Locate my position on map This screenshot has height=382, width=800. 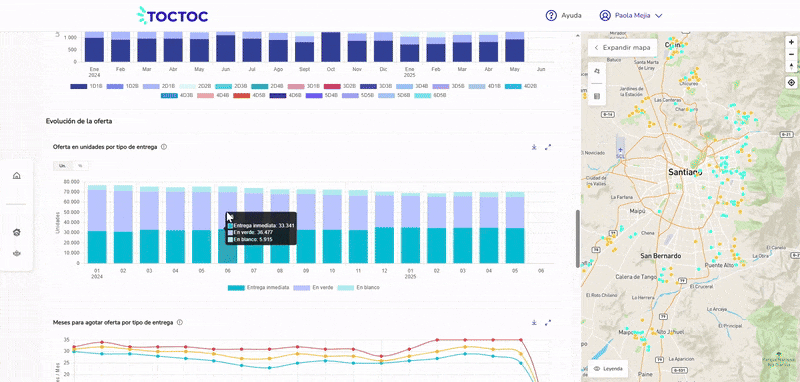point(791,83)
